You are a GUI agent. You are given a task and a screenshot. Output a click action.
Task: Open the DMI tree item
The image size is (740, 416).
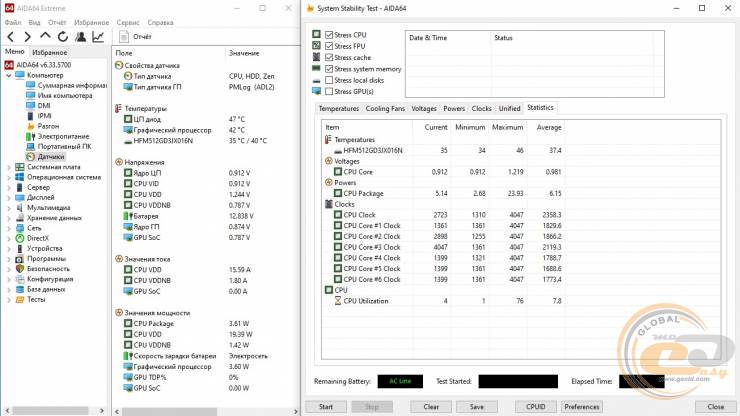(44, 106)
